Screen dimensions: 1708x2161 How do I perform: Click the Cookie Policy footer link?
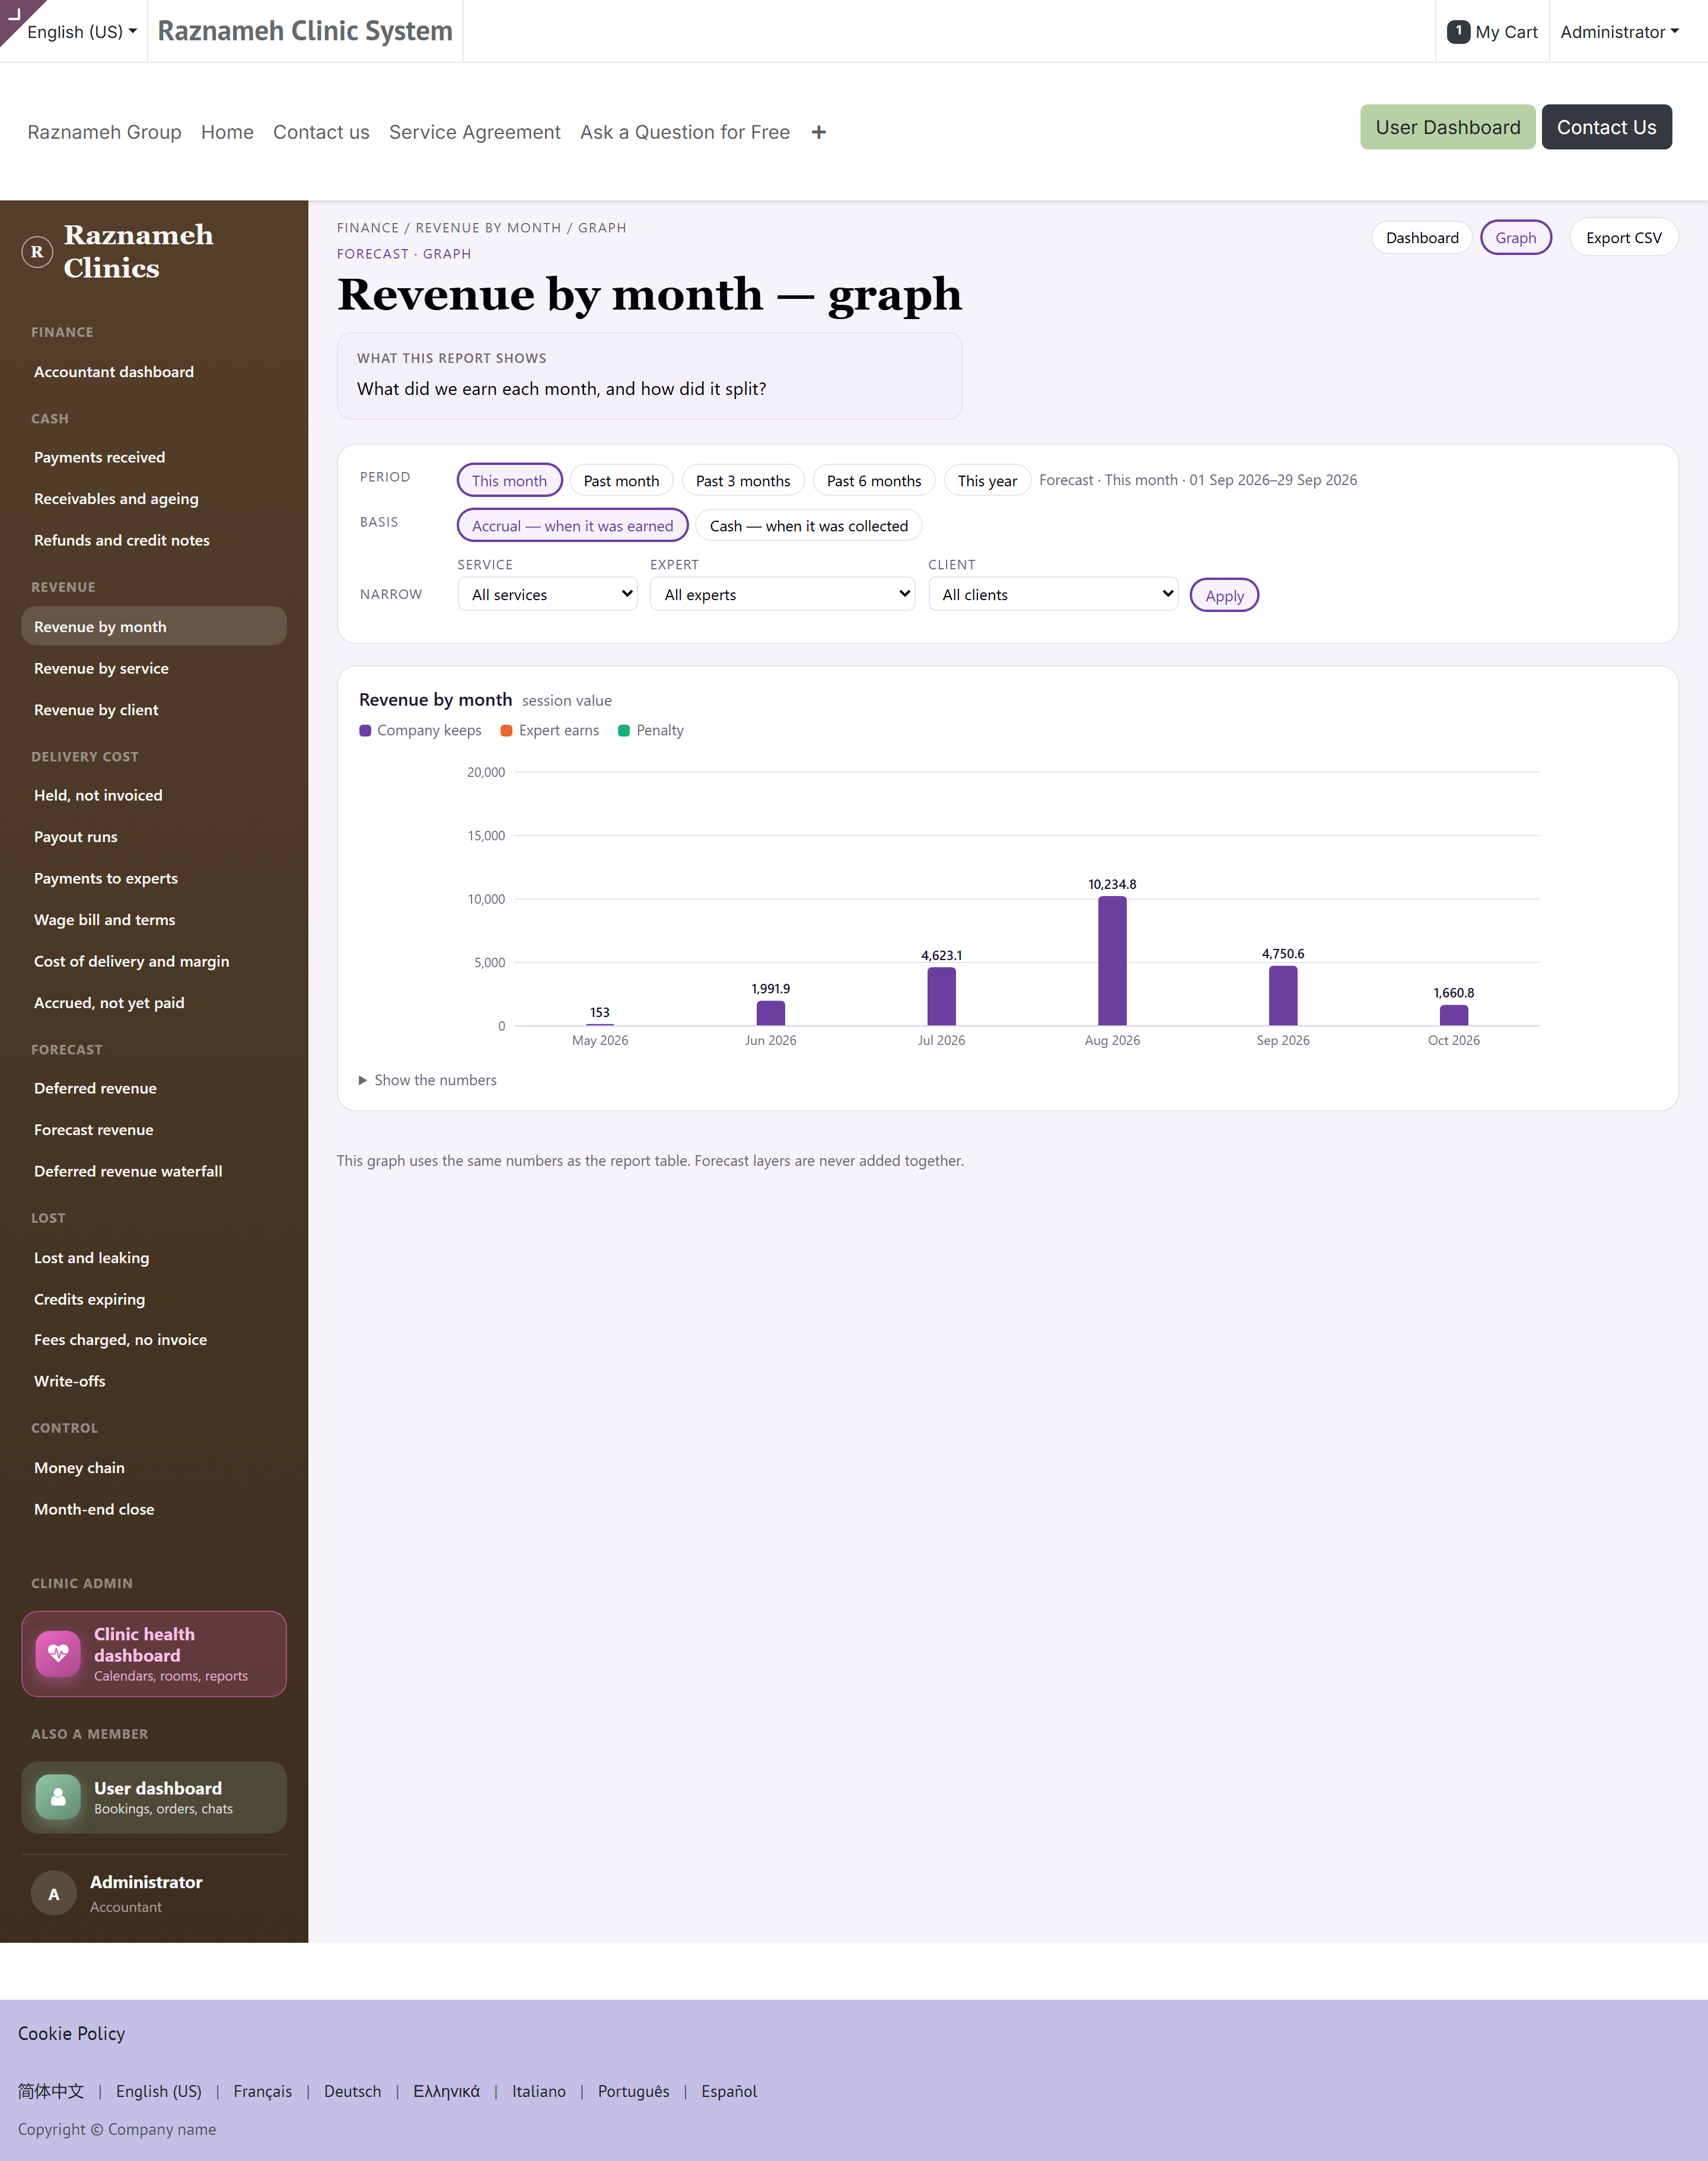pyautogui.click(x=72, y=2033)
